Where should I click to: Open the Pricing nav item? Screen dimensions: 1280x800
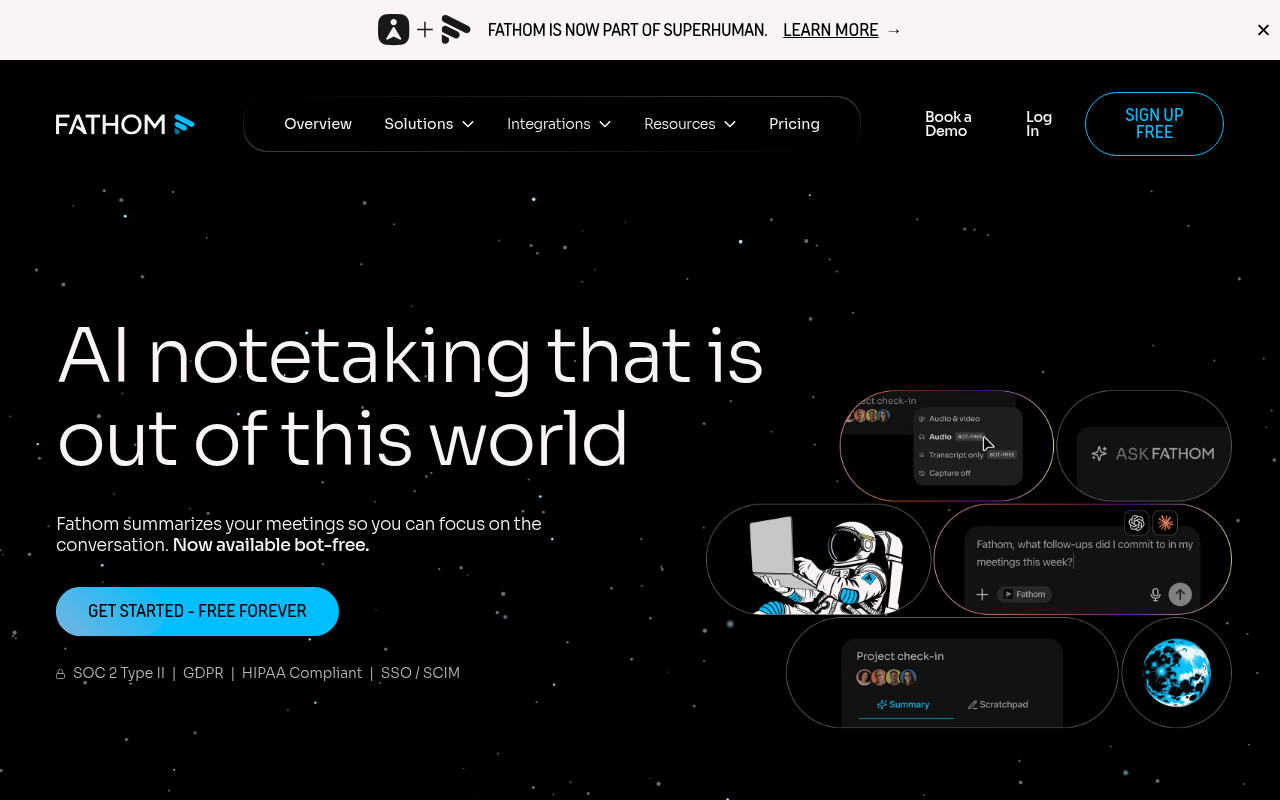pyautogui.click(x=794, y=124)
